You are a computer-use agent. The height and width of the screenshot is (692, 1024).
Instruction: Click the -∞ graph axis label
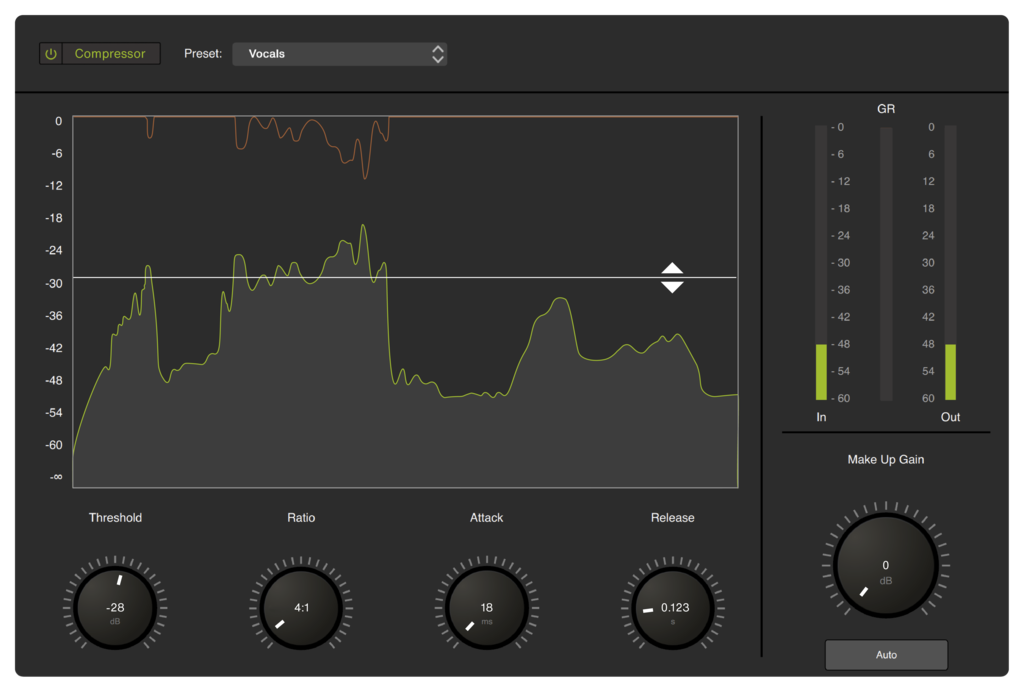56,477
